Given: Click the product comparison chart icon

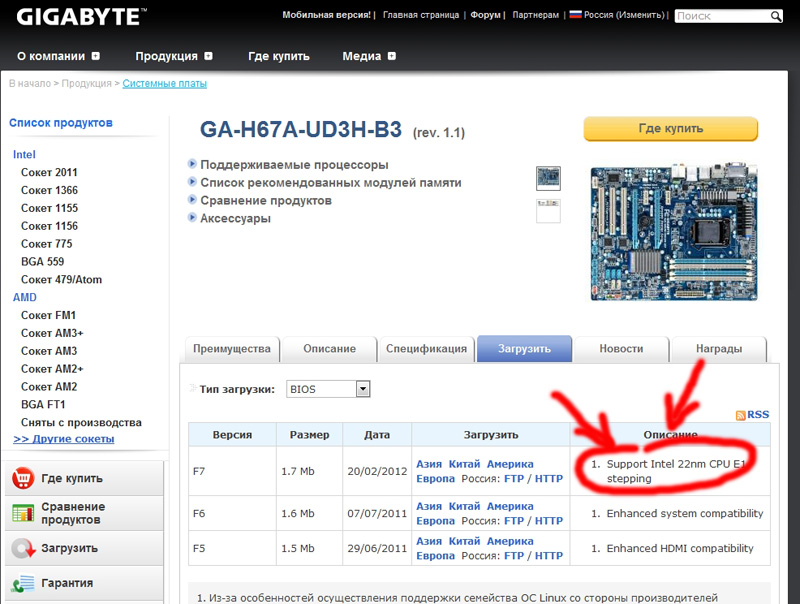Looking at the screenshot, I should tap(23, 513).
